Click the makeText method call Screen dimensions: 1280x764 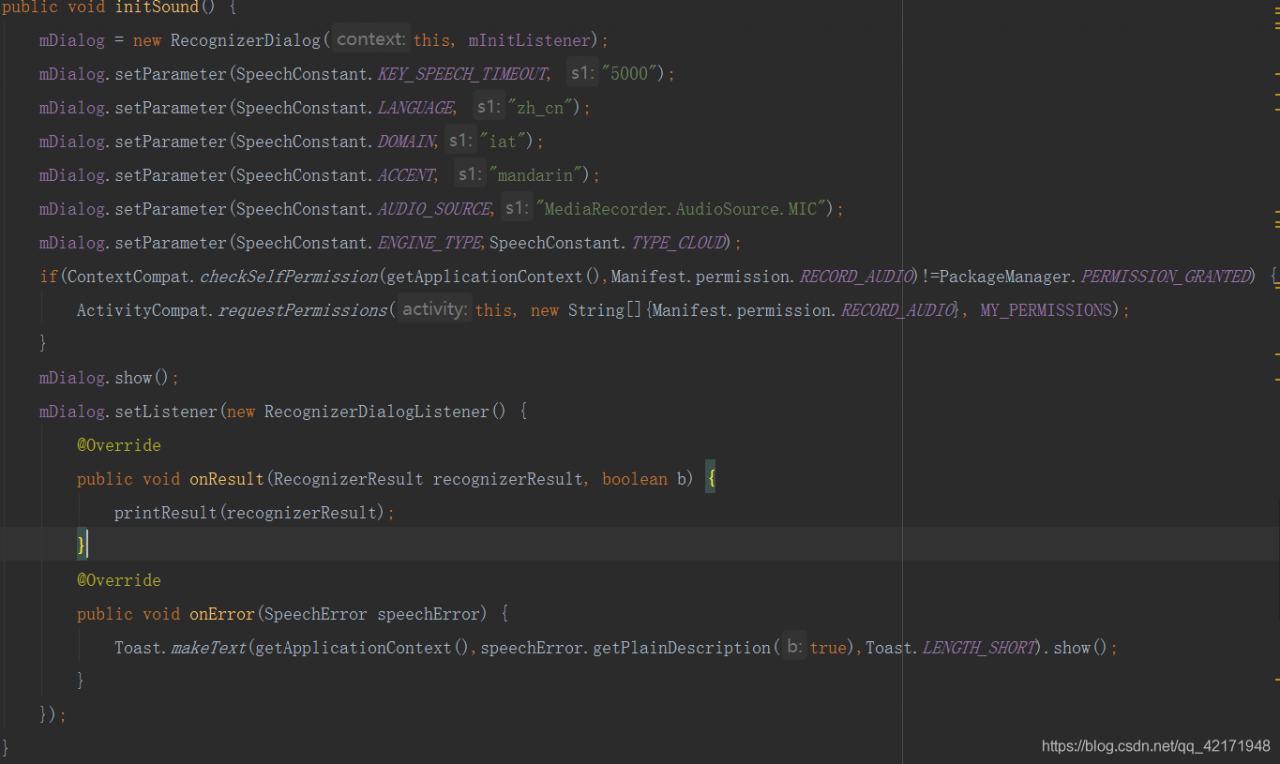209,648
